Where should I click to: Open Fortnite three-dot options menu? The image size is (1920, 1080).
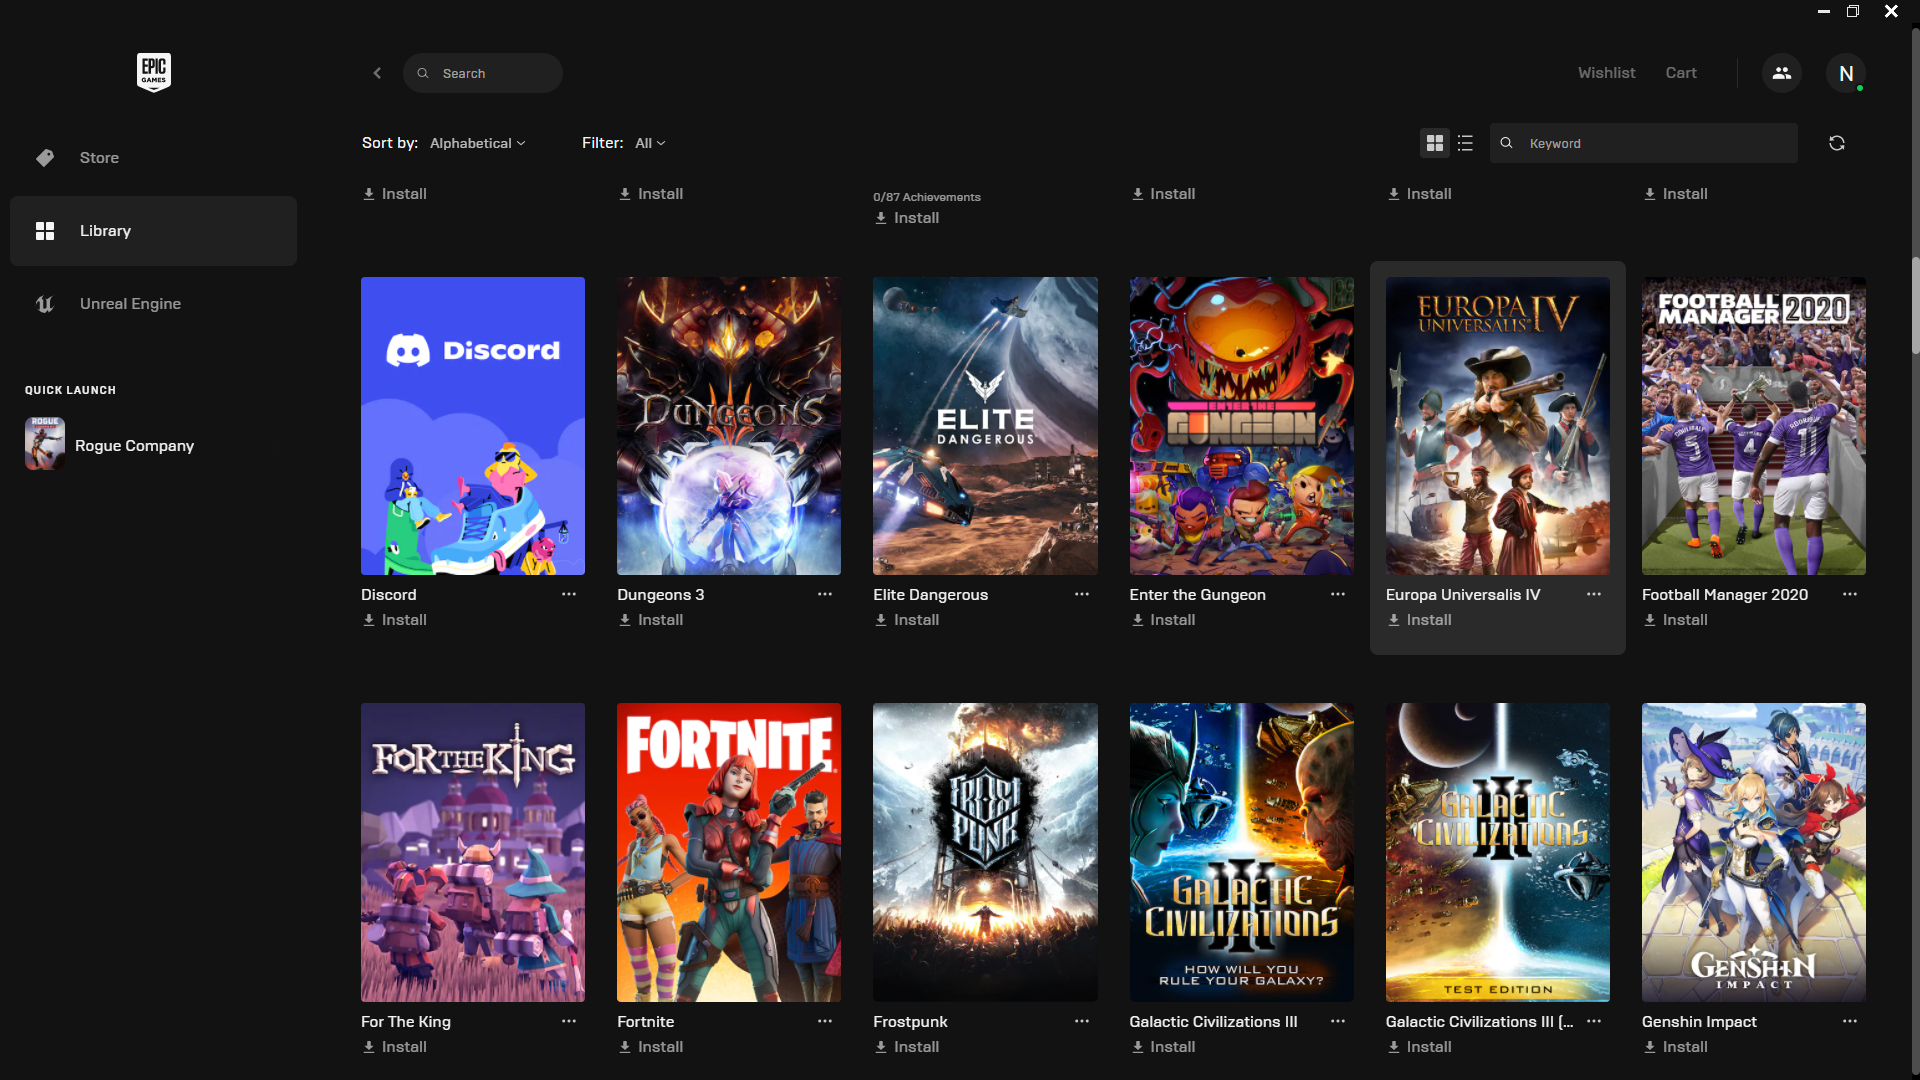click(x=824, y=1021)
